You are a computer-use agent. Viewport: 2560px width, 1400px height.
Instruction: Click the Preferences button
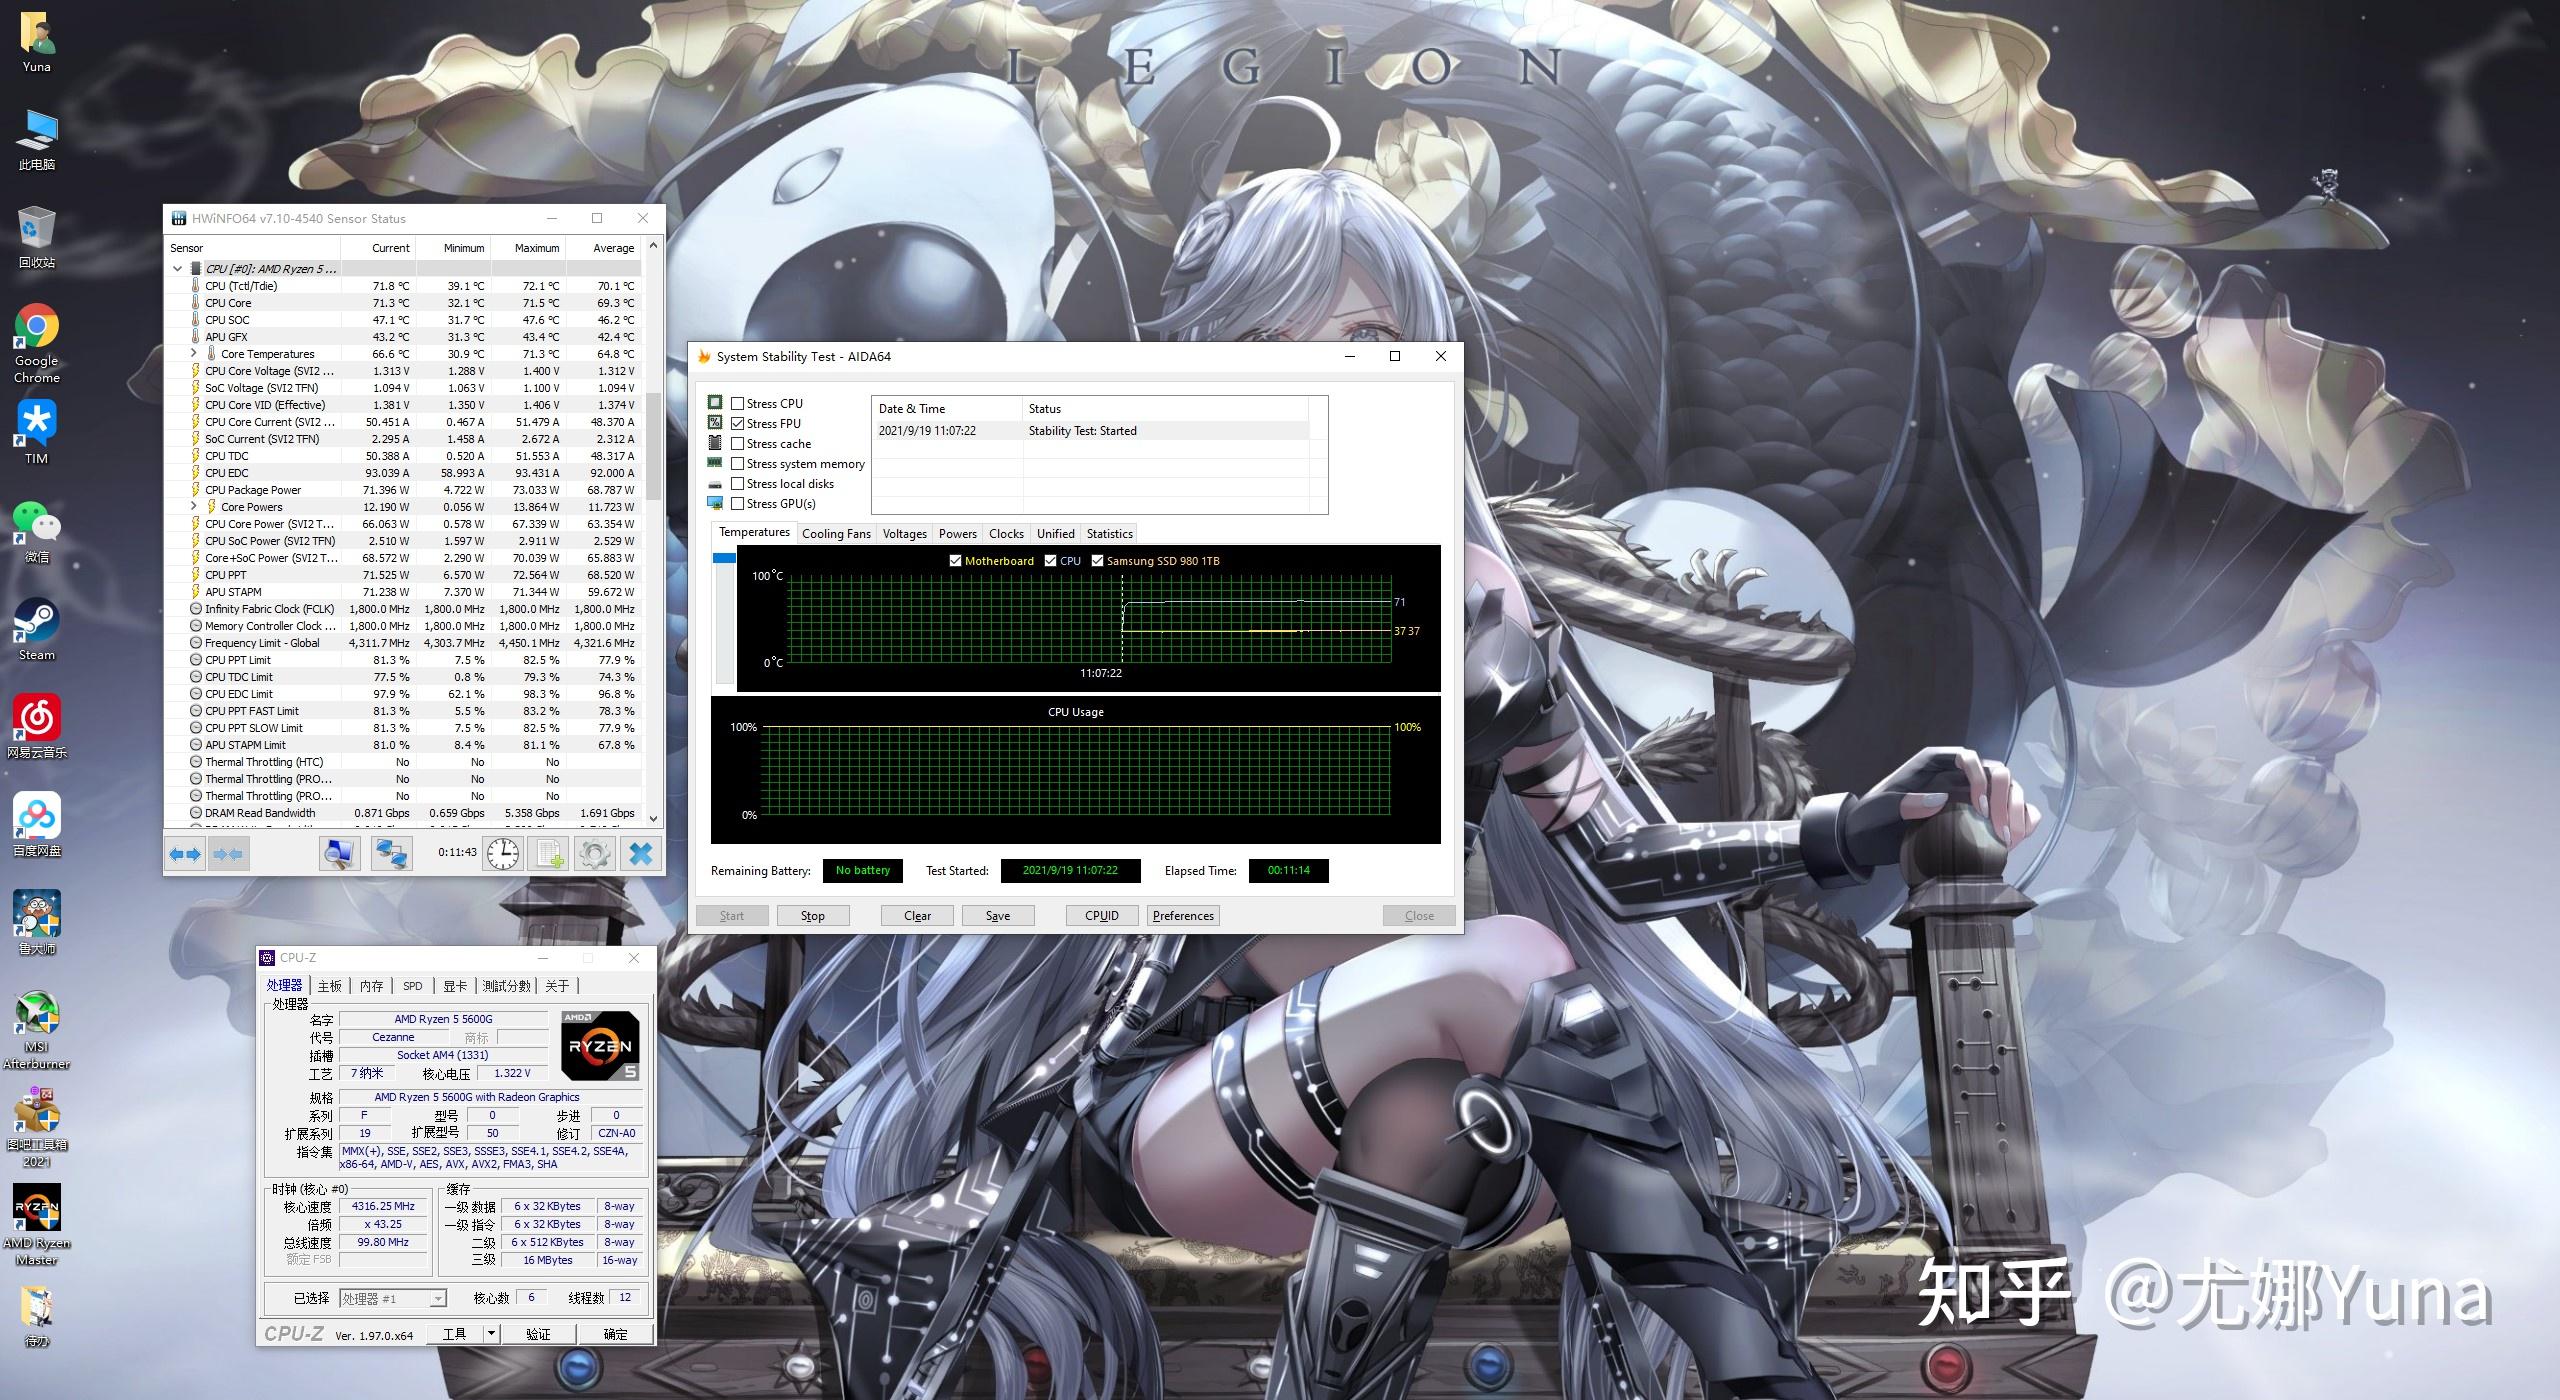(x=1183, y=915)
